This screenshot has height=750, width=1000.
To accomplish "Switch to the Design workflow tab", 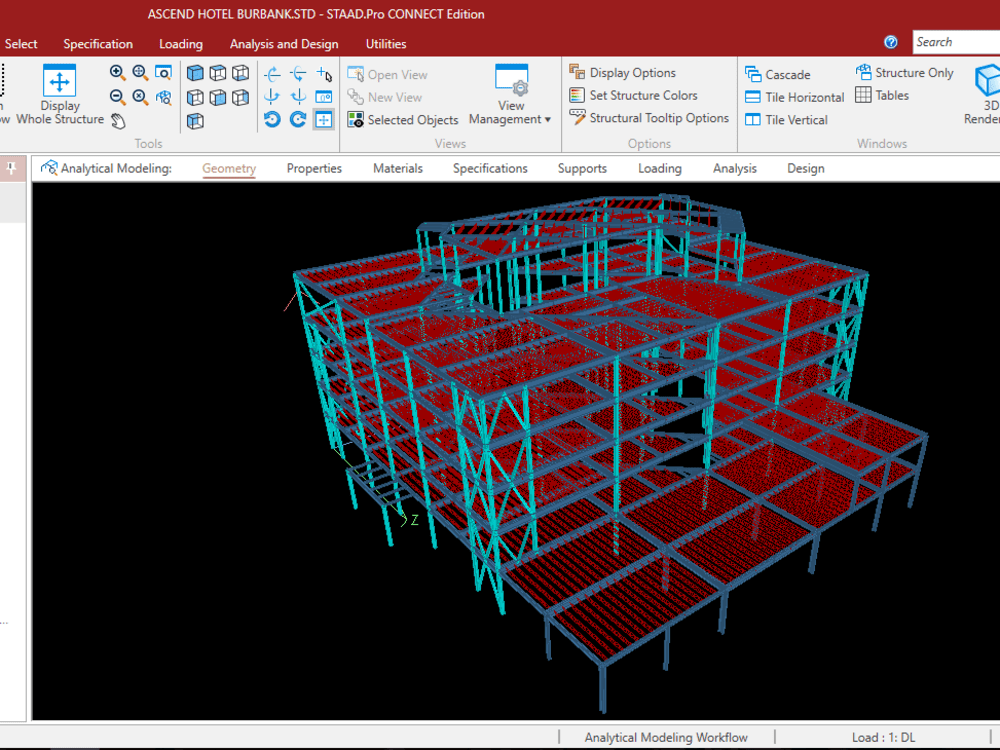I will [x=805, y=168].
